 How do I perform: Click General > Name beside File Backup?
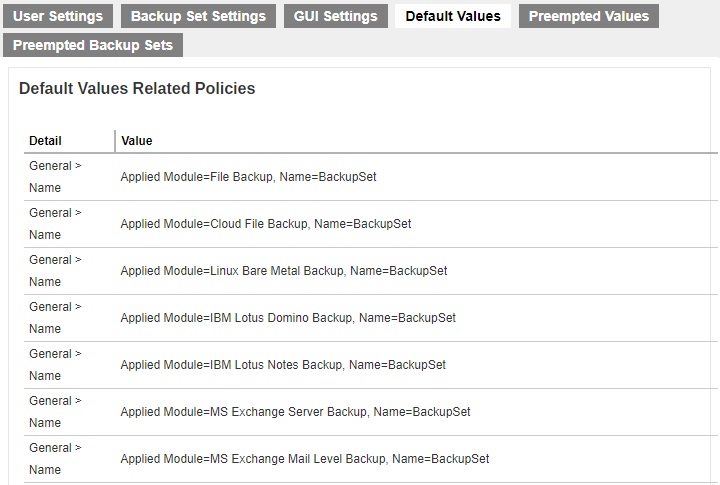pos(55,177)
